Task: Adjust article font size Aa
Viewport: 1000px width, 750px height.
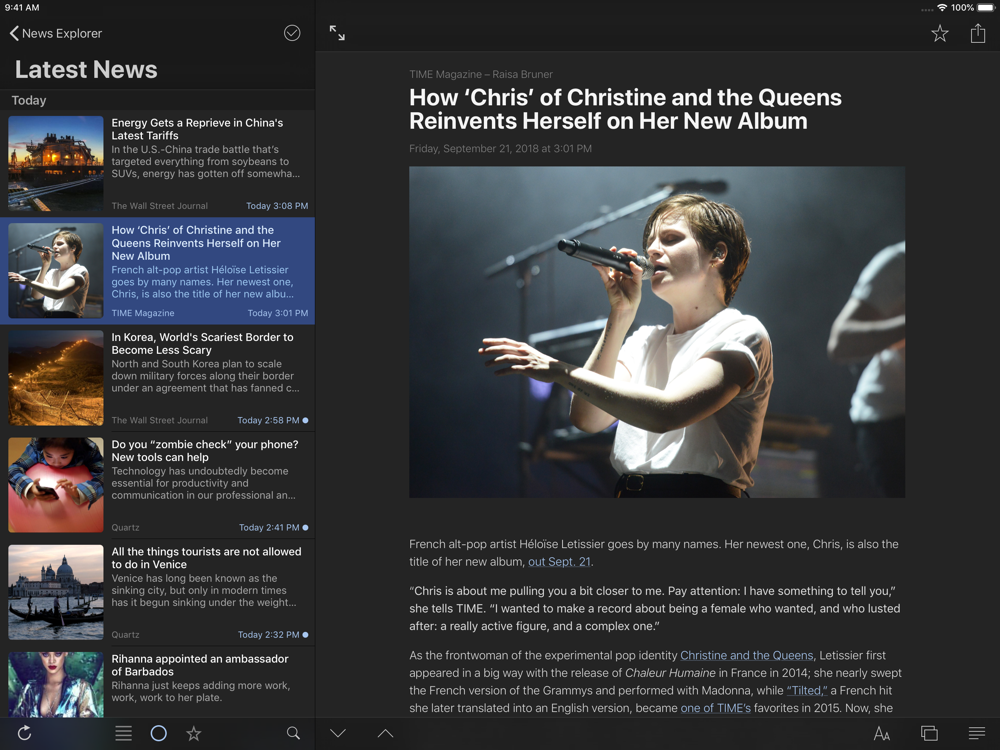Action: [882, 733]
